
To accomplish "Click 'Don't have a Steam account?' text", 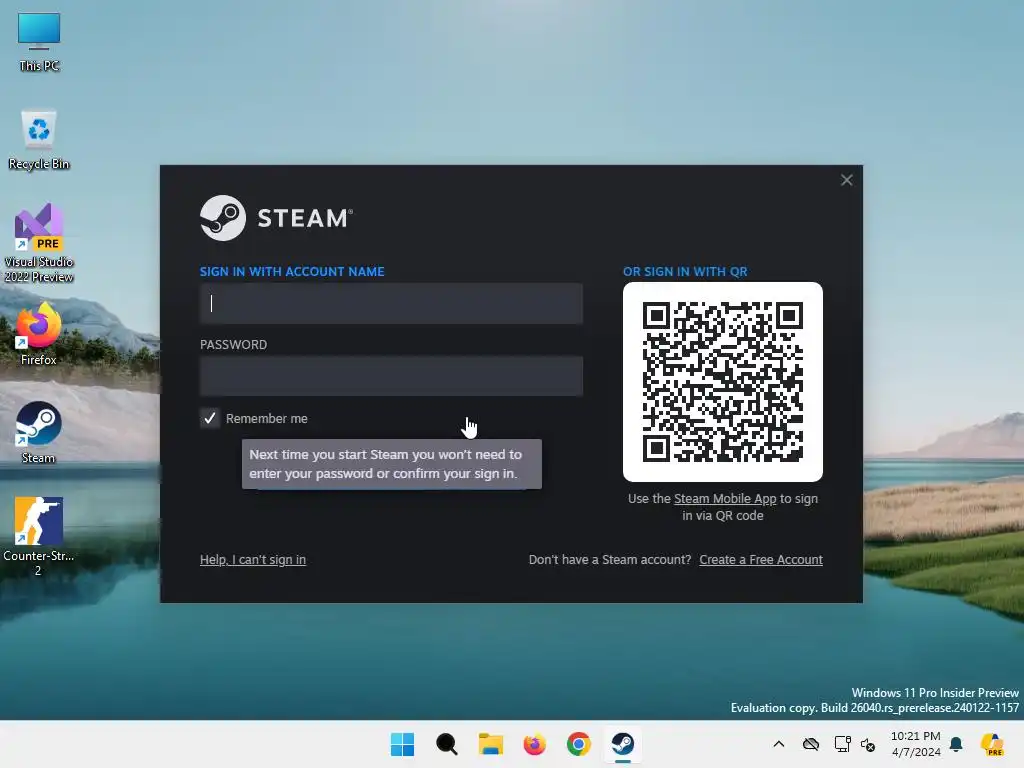I will point(610,560).
